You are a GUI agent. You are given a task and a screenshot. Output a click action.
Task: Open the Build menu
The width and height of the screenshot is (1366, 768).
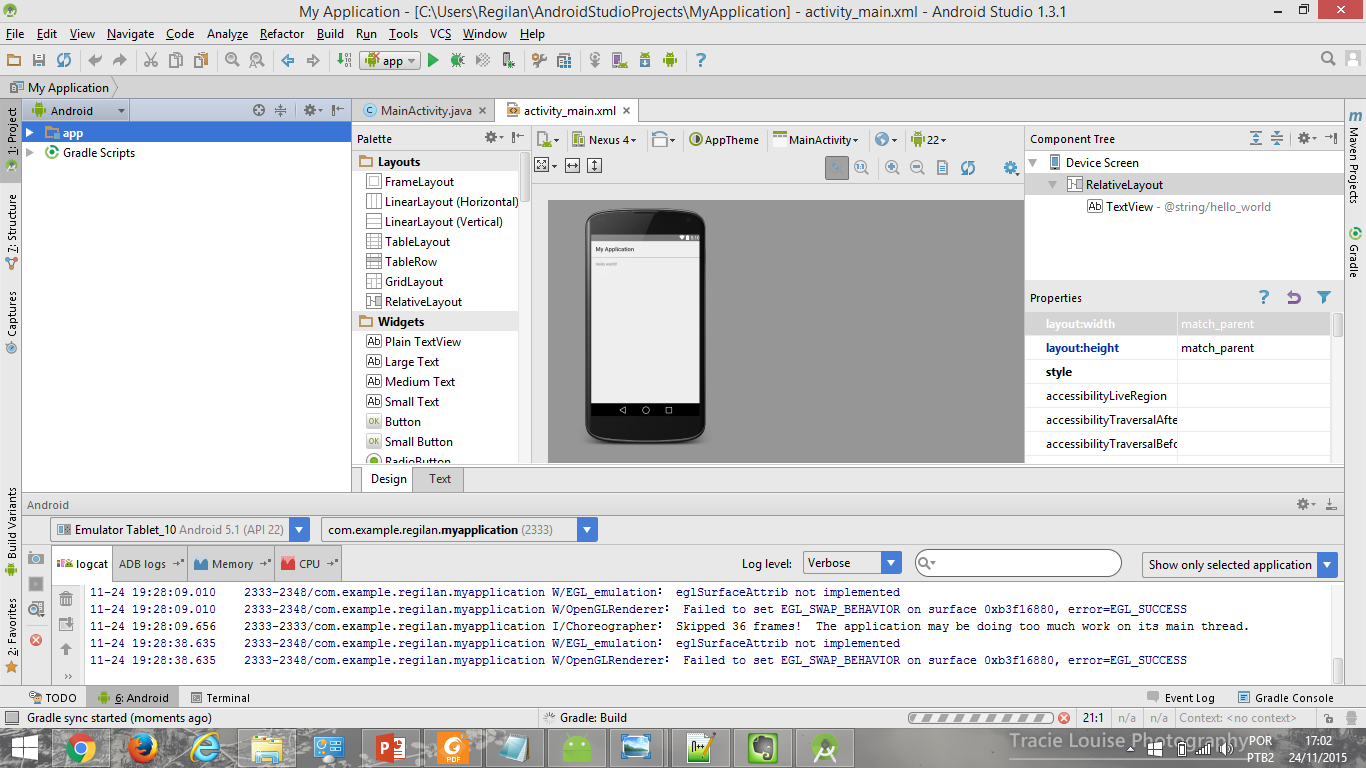(330, 33)
